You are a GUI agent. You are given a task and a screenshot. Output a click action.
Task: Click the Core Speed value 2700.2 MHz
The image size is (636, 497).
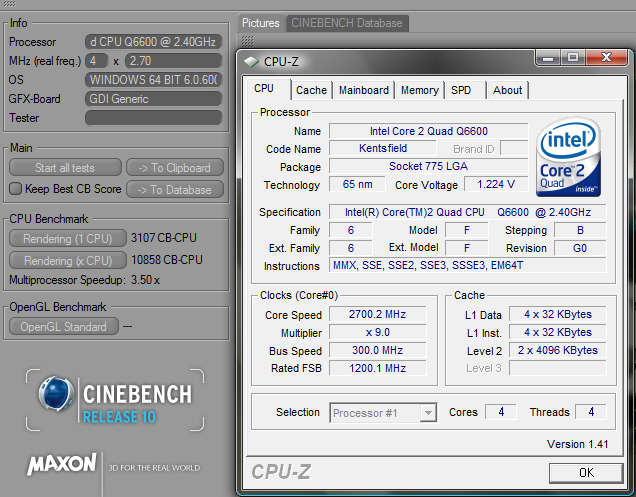377,314
